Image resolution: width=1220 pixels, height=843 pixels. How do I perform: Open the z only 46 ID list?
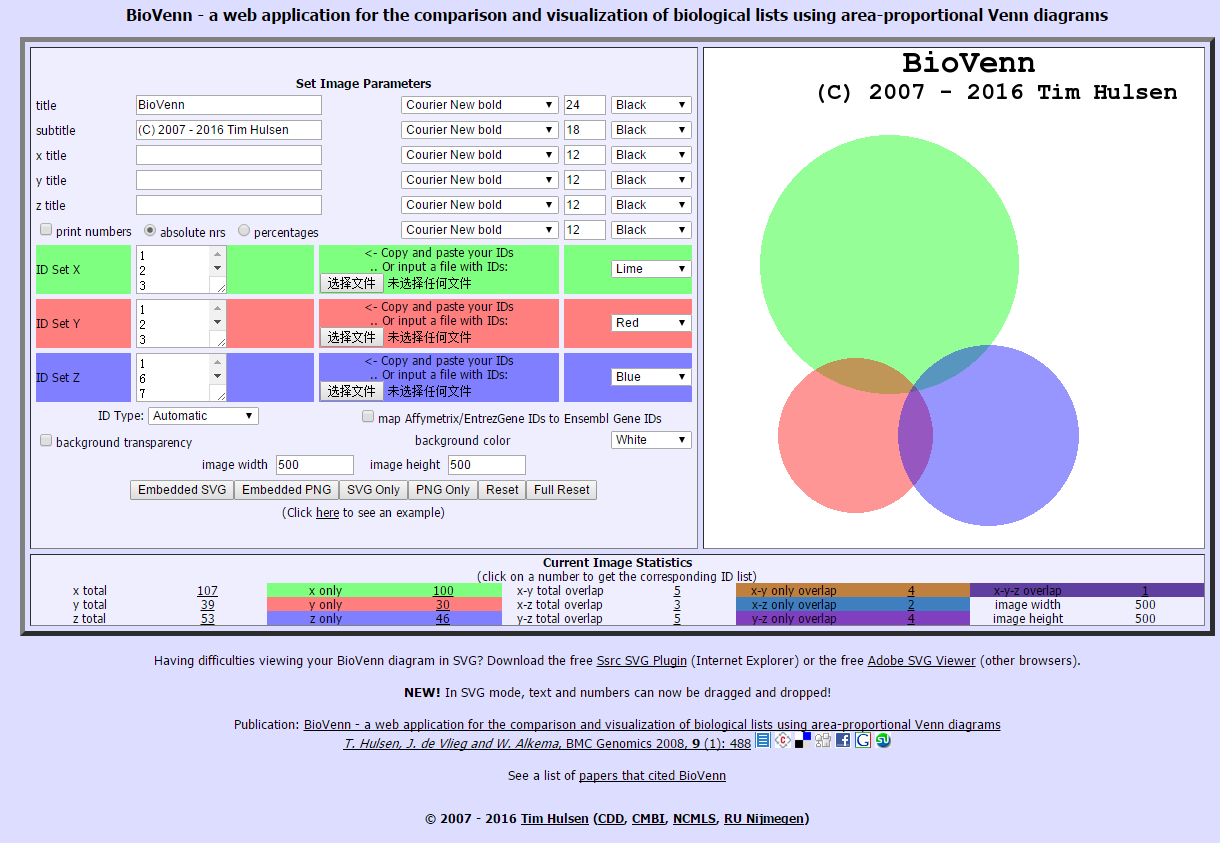(x=443, y=619)
